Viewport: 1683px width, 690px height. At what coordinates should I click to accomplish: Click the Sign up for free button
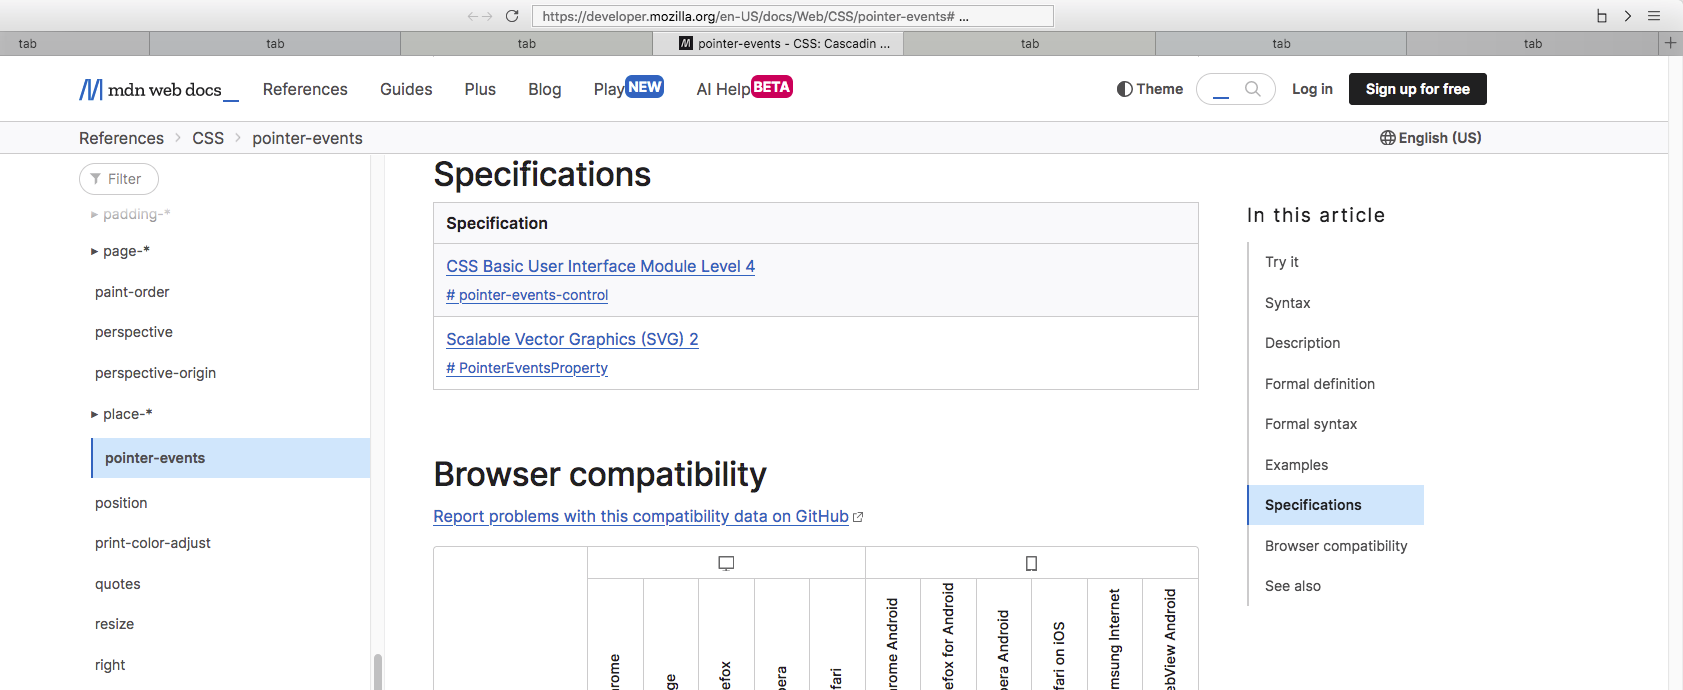click(x=1417, y=89)
